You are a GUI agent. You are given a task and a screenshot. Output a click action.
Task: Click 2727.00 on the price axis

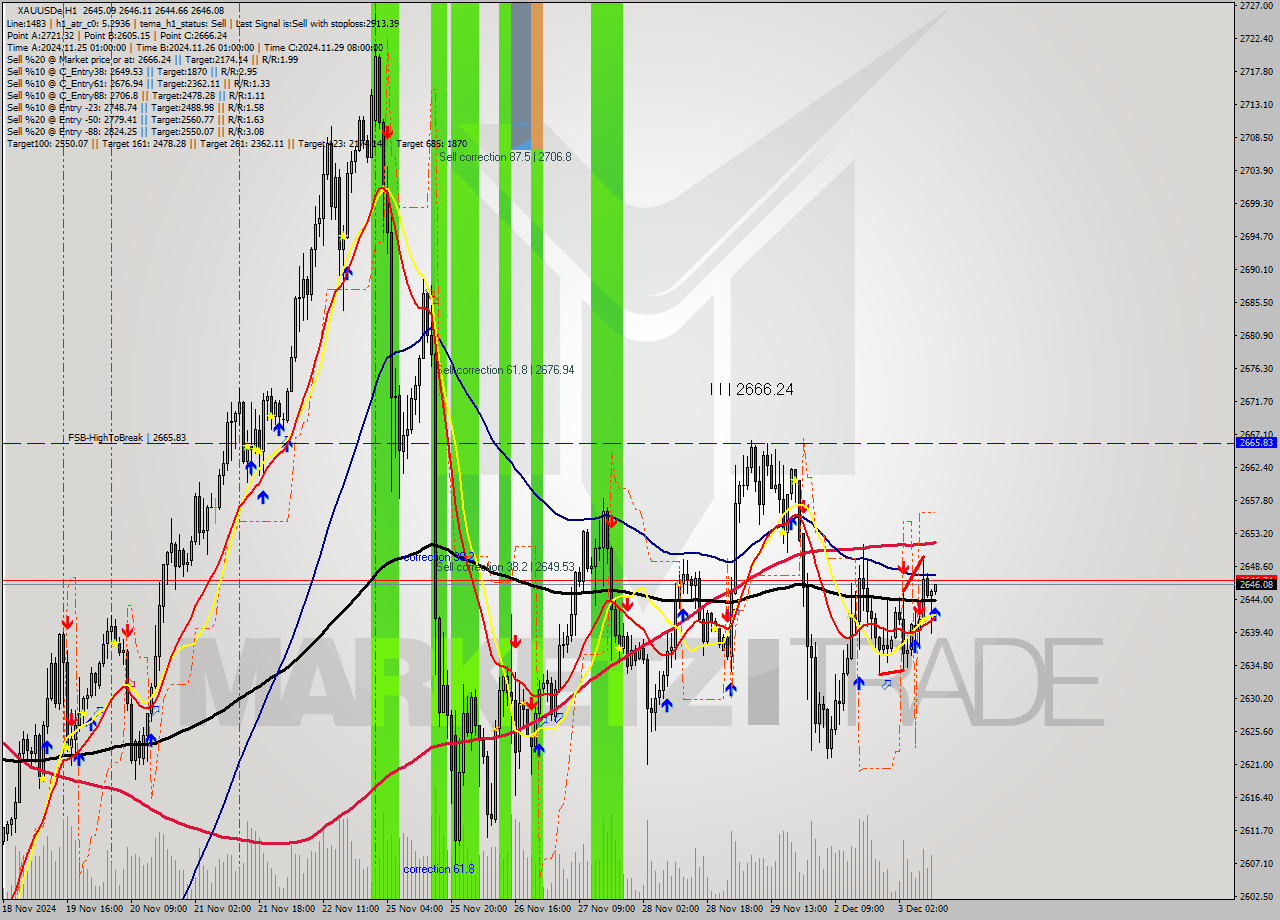1255,6
